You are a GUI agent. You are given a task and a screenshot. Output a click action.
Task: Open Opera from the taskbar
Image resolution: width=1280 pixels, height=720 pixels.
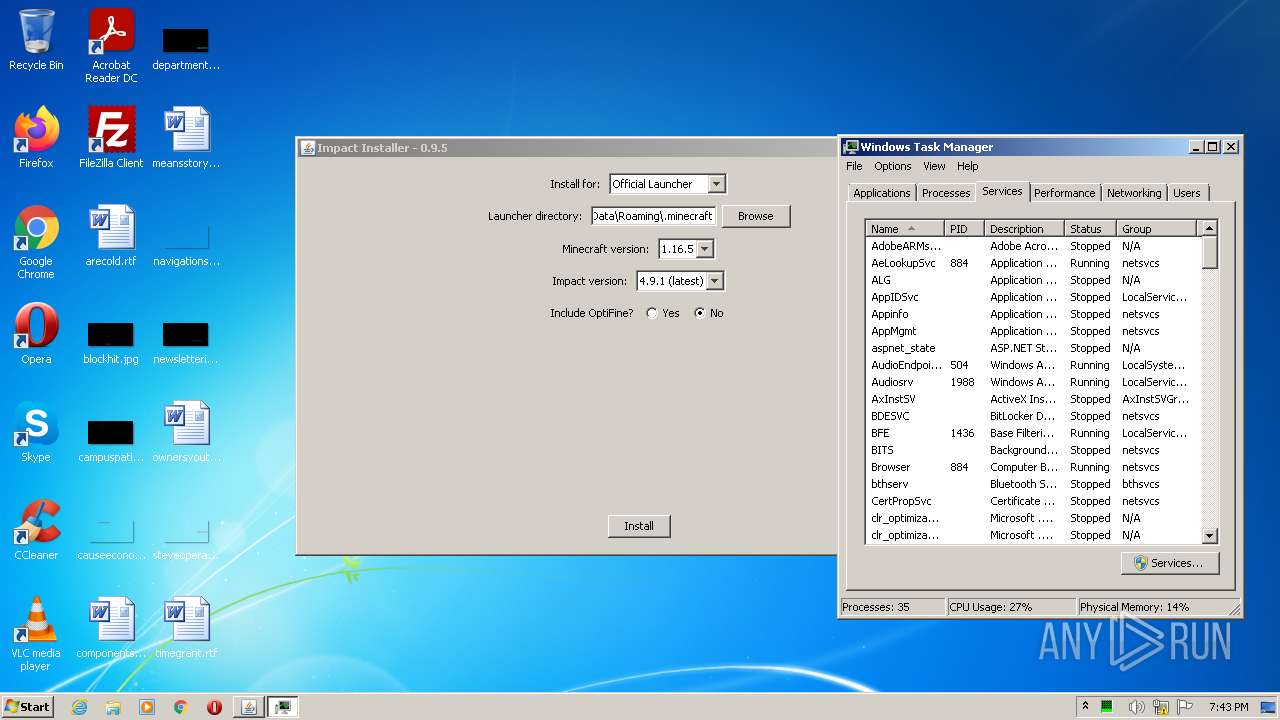[214, 707]
